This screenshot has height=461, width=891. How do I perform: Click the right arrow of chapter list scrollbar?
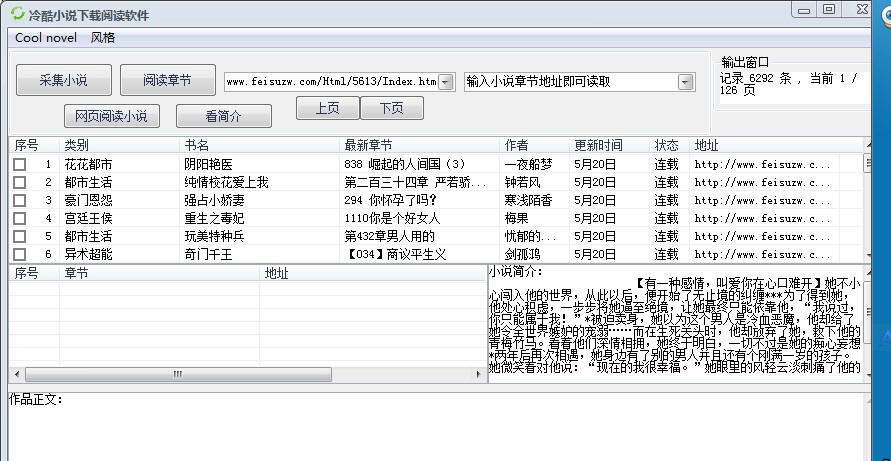click(x=478, y=375)
